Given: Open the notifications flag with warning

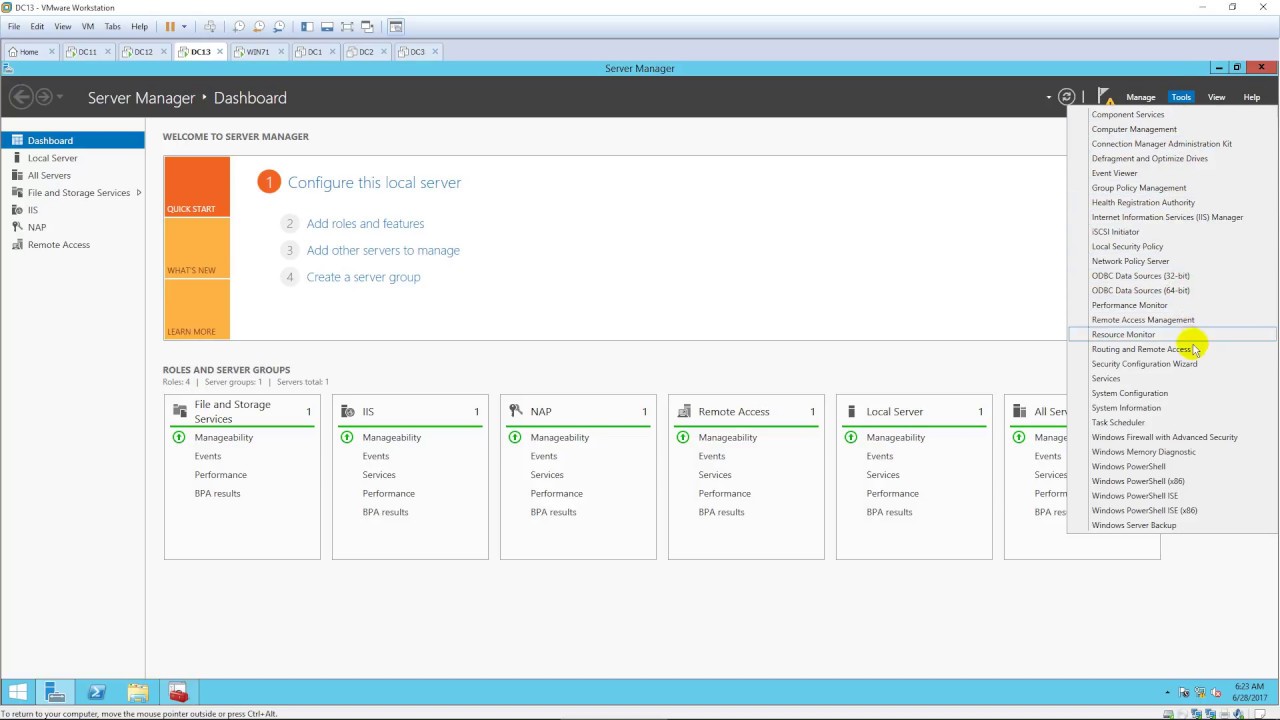Looking at the screenshot, I should [1105, 97].
